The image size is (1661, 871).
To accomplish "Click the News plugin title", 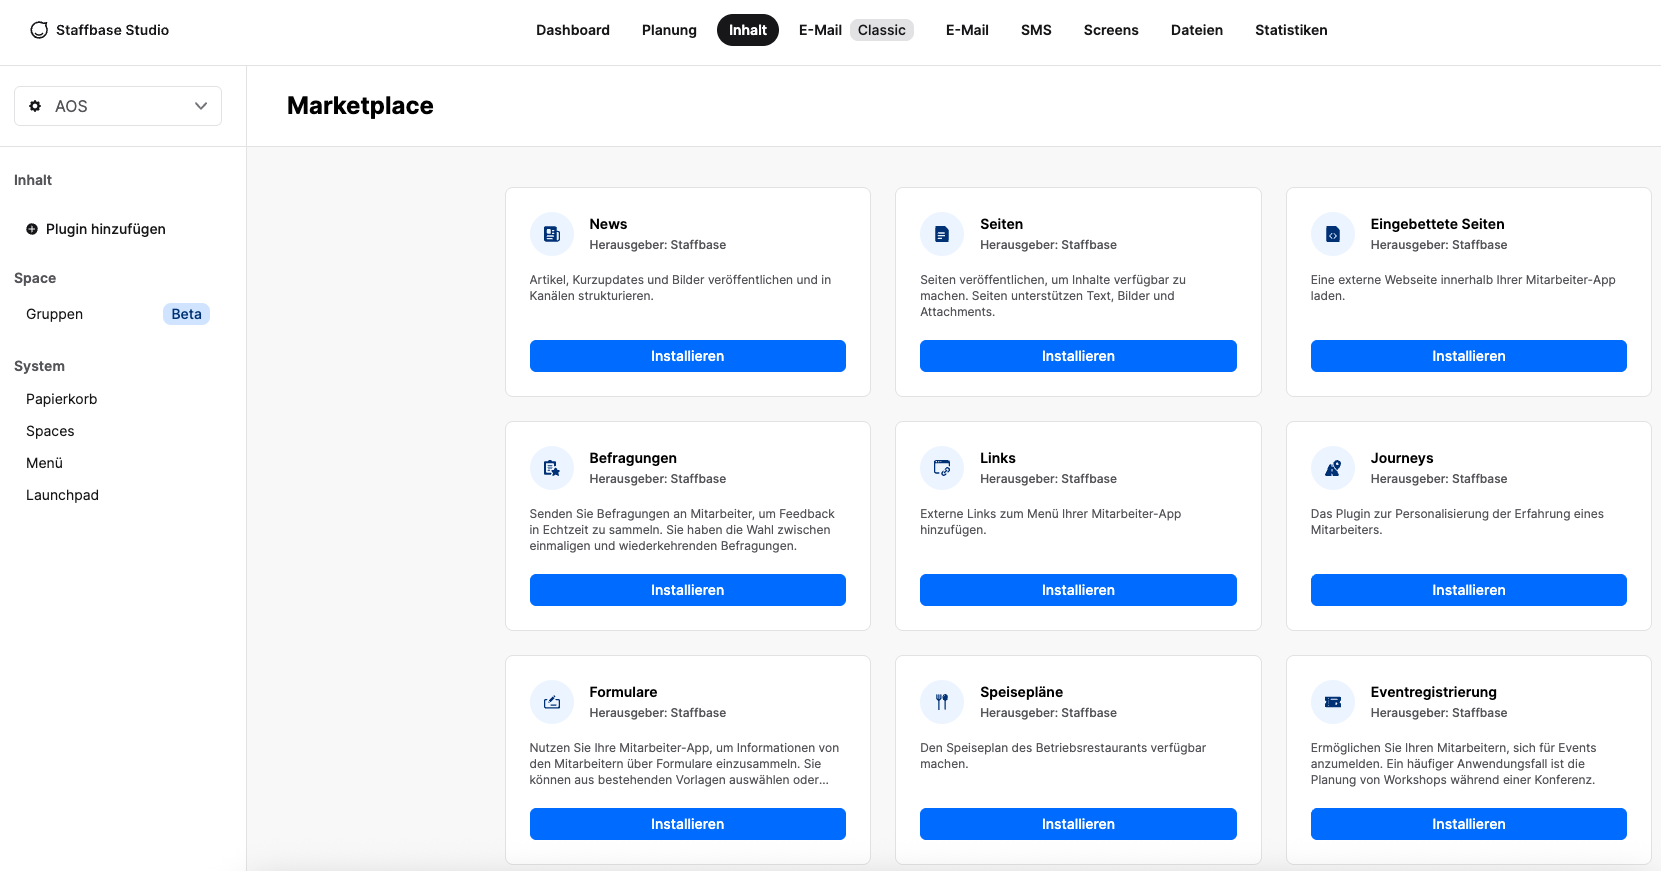I will (608, 224).
